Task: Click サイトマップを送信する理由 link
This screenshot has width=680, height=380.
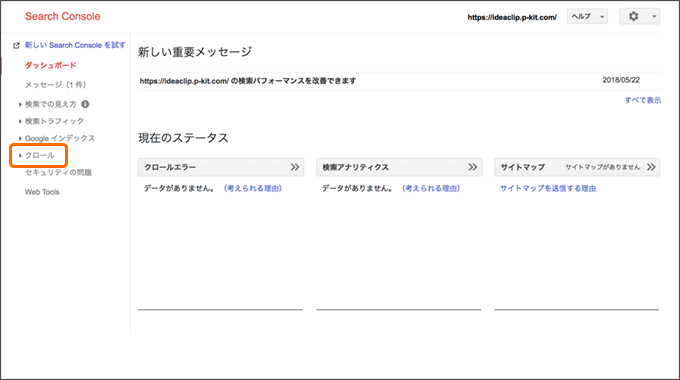Action: pos(548,188)
